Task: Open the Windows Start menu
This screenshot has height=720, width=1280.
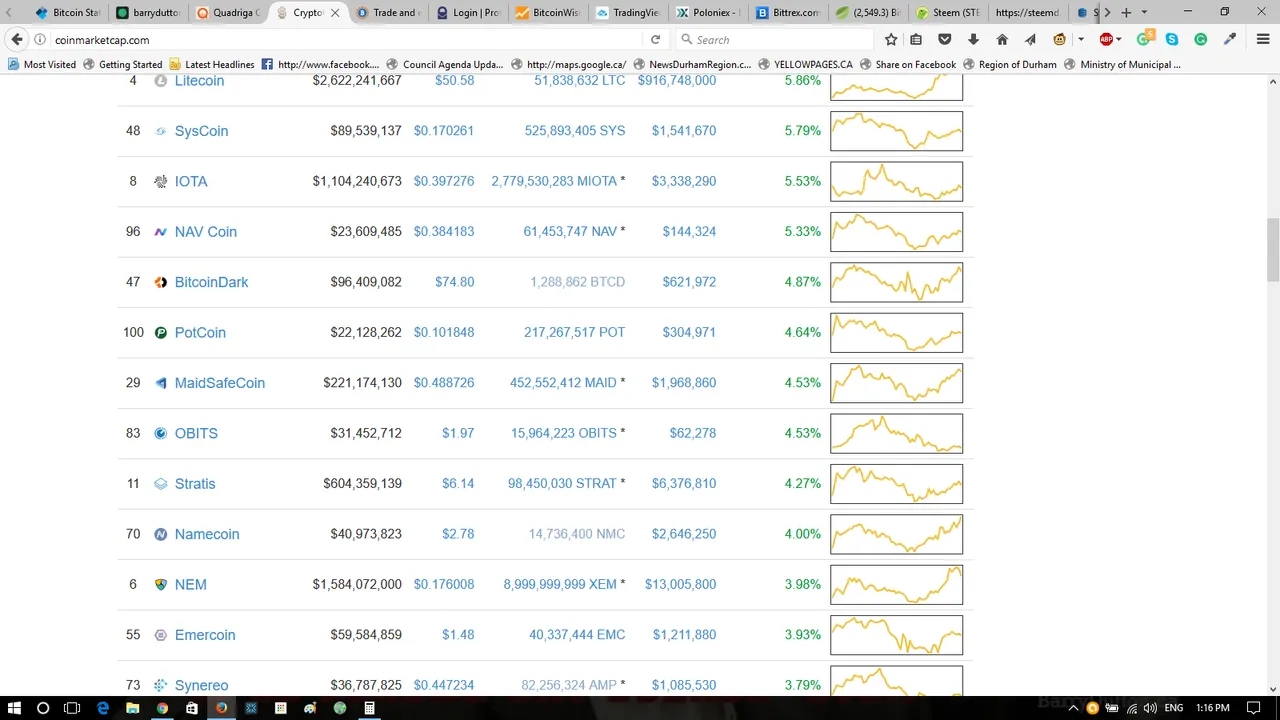Action: (x=14, y=708)
